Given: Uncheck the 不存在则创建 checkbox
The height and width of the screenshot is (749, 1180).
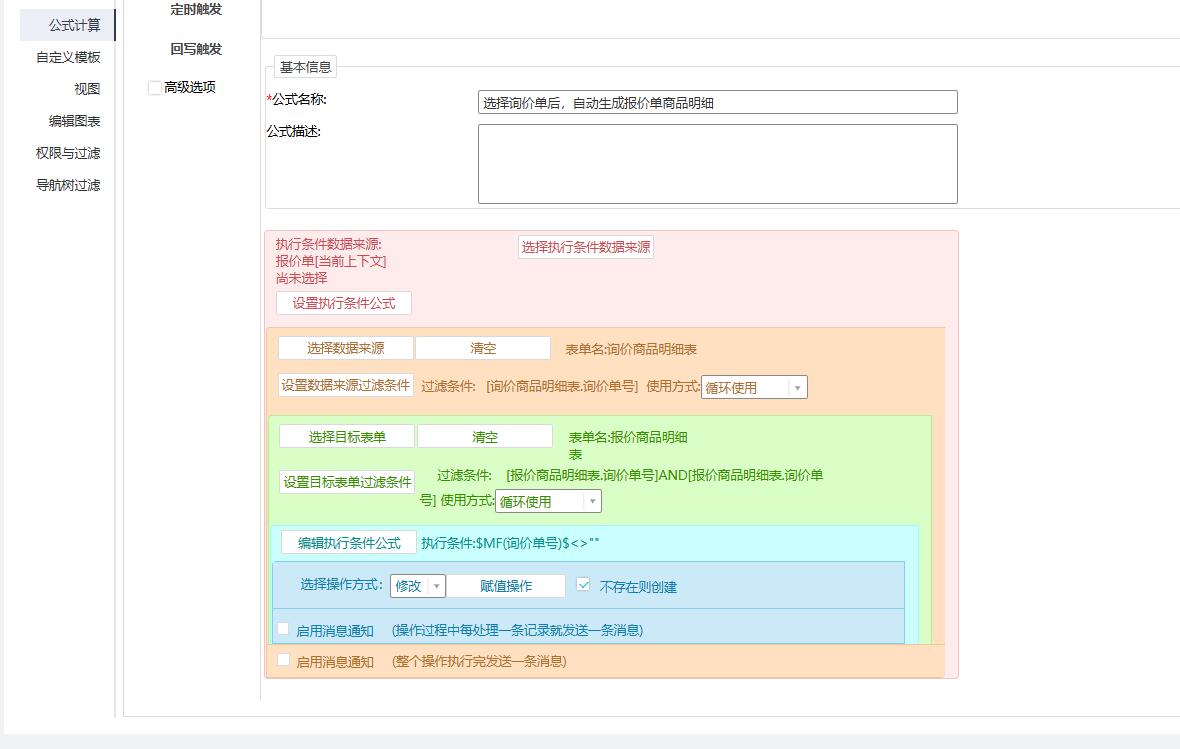Looking at the screenshot, I should click(x=584, y=586).
